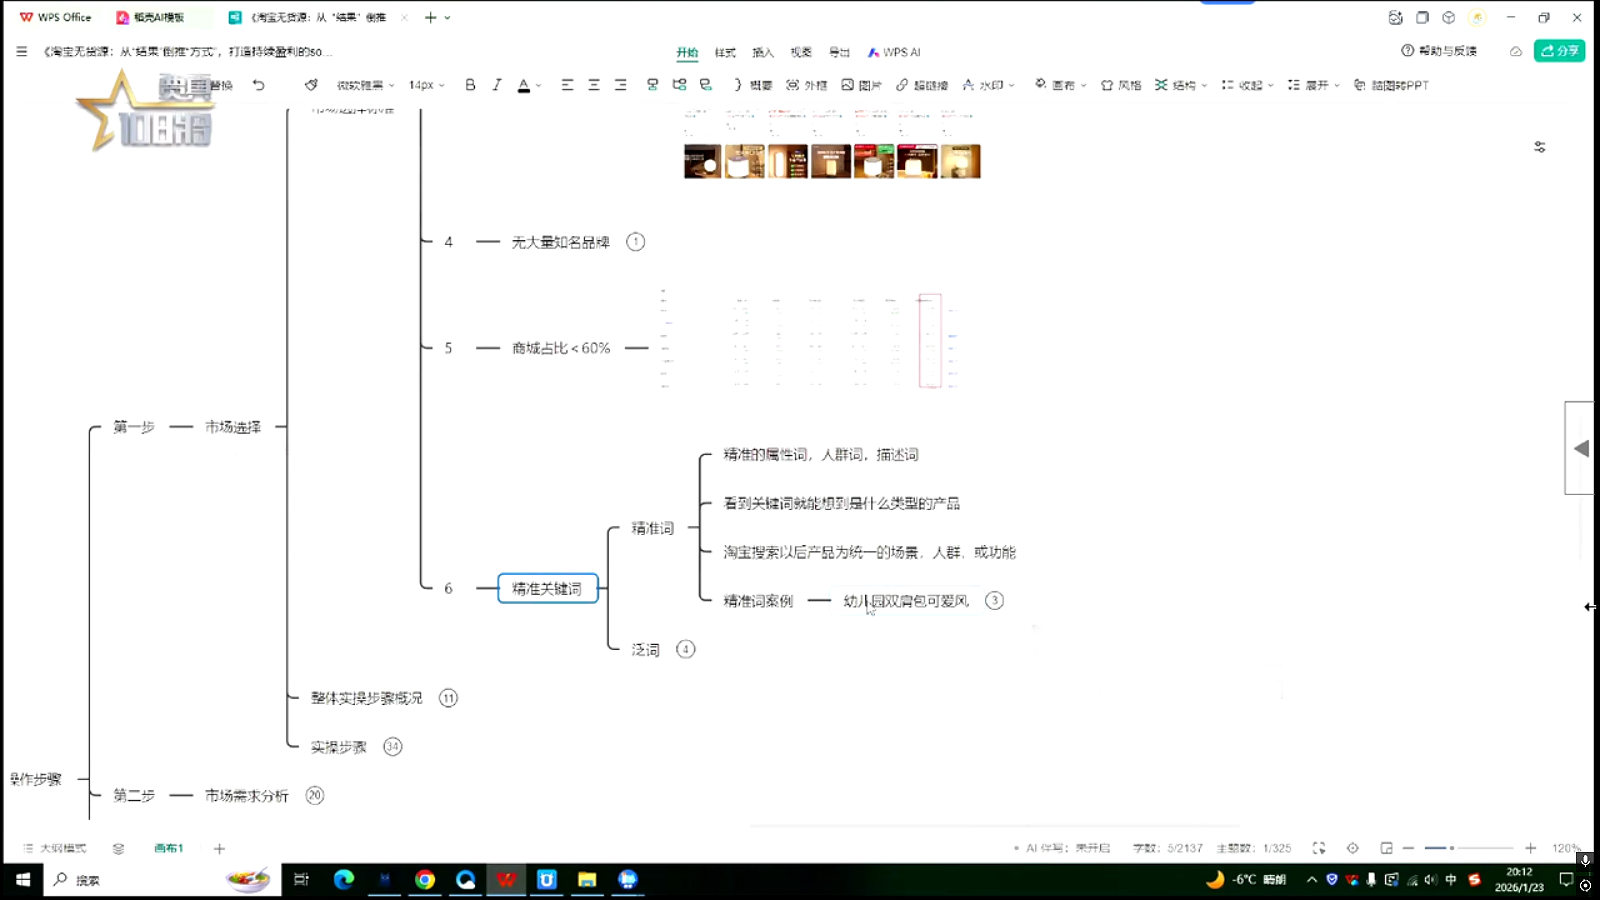The width and height of the screenshot is (1600, 900).
Task: Click the green 分享 share button
Action: 1559,51
